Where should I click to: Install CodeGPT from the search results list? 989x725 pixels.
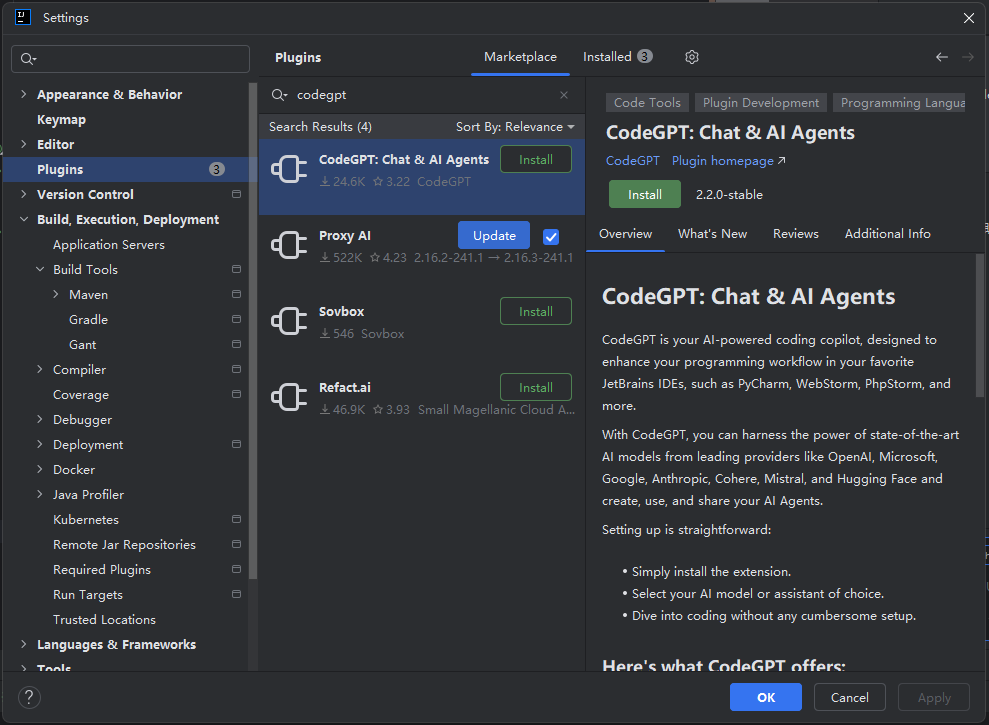click(535, 160)
